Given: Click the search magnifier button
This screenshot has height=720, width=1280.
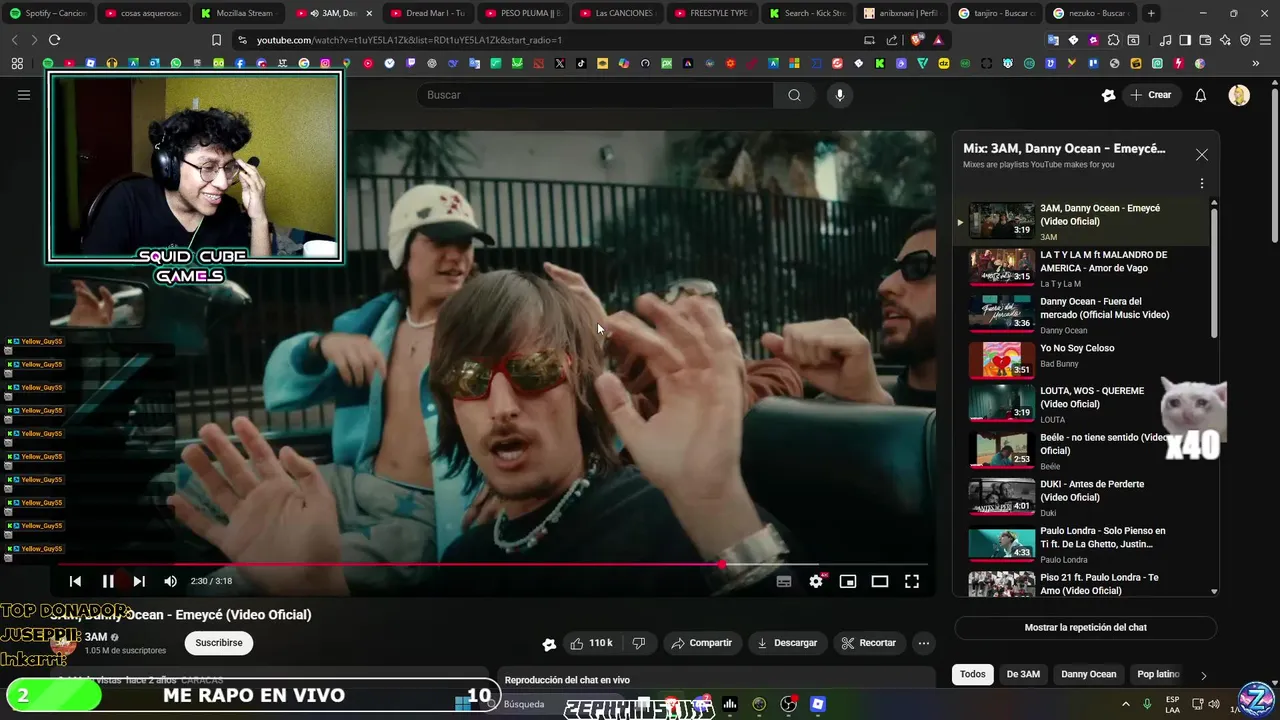Looking at the screenshot, I should [794, 95].
